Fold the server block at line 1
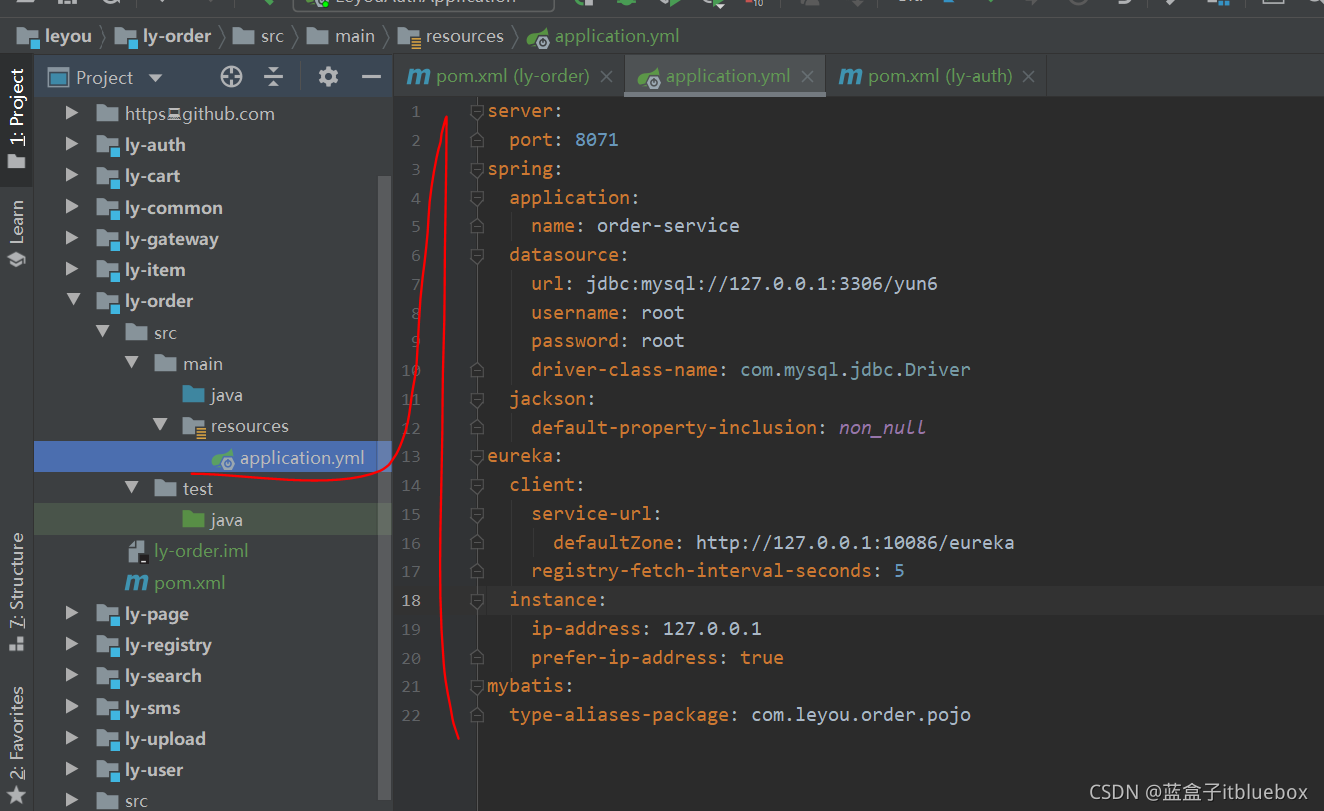 (477, 111)
